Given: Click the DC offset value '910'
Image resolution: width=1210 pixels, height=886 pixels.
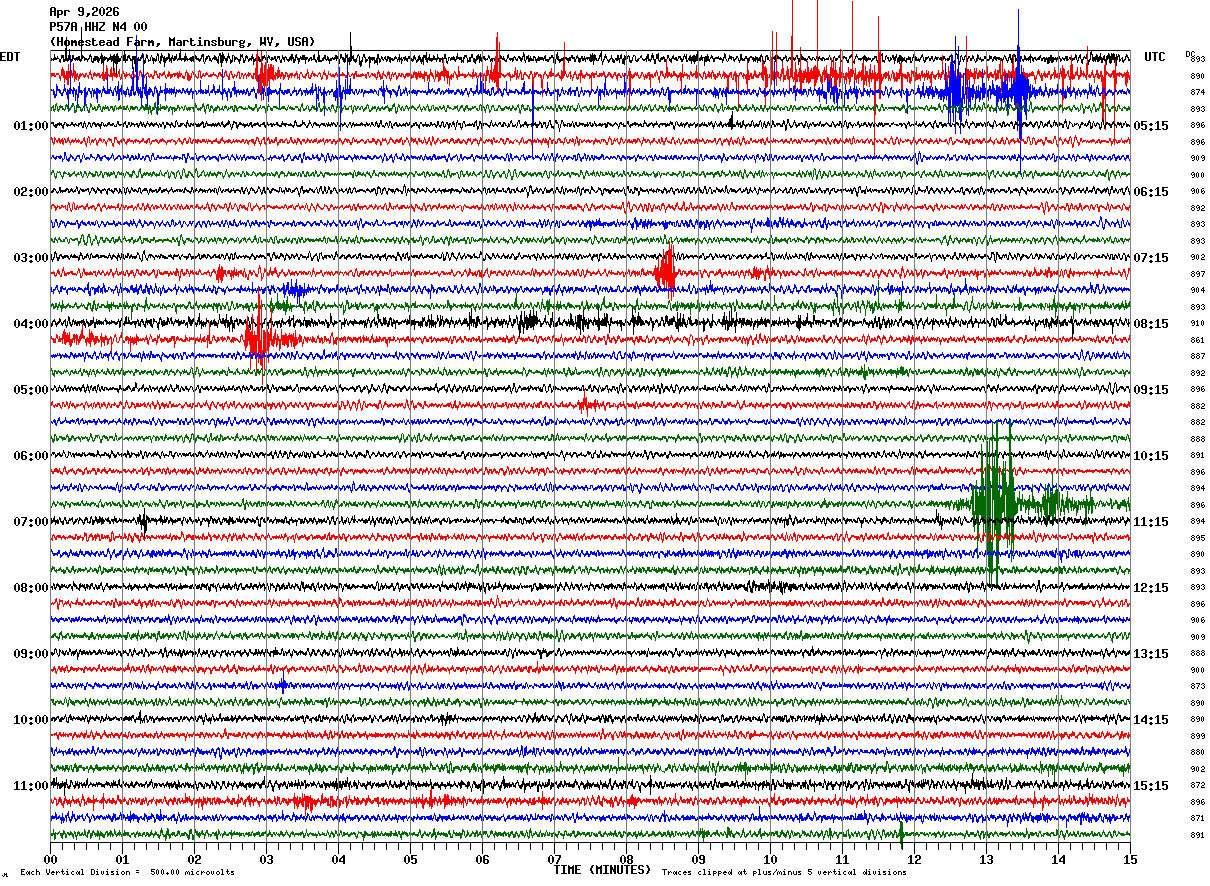Looking at the screenshot, I should click(x=1197, y=323).
